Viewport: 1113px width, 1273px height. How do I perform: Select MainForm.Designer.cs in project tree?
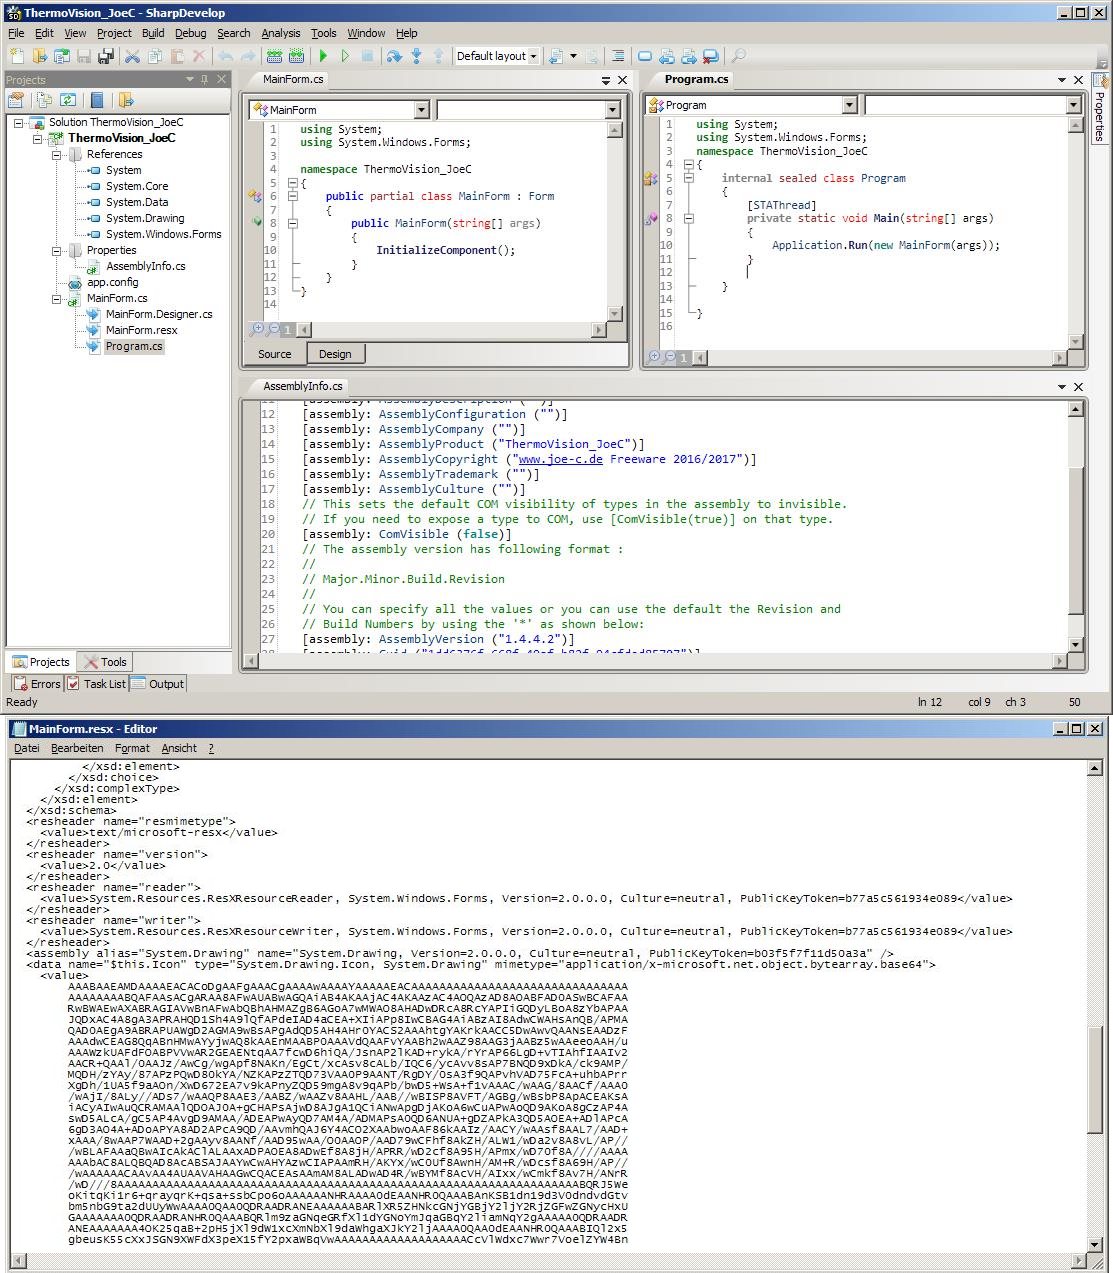point(159,314)
